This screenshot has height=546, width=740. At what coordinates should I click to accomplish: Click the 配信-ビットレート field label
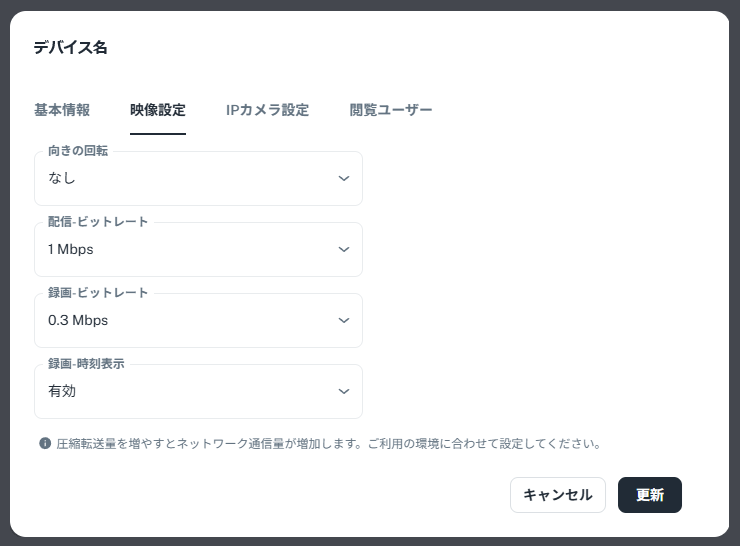pos(98,222)
